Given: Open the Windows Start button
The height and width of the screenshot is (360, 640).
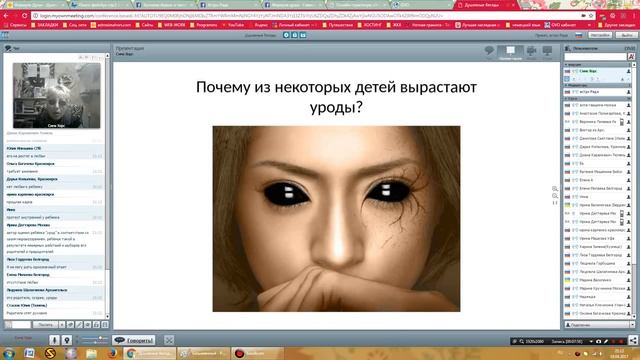Looking at the screenshot, I should tap(8, 353).
